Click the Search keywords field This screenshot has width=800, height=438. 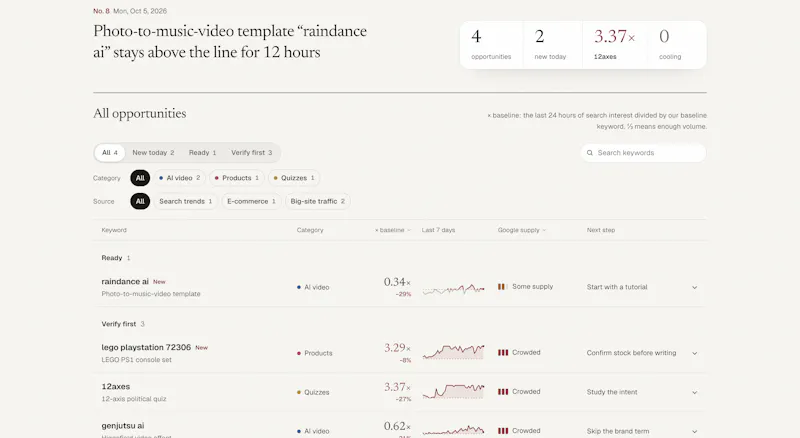click(643, 153)
